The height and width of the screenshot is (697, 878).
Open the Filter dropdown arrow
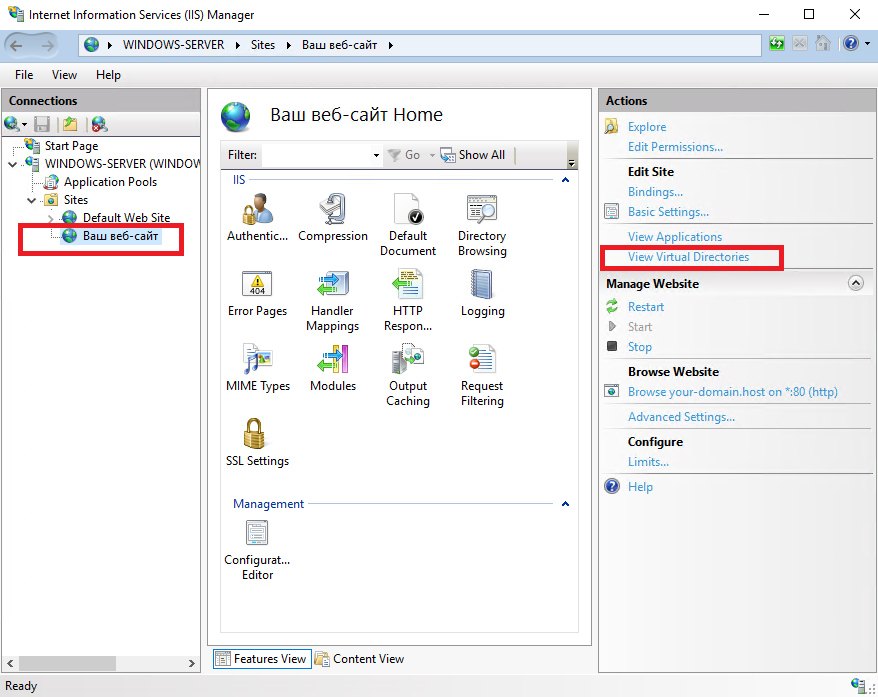click(x=376, y=155)
